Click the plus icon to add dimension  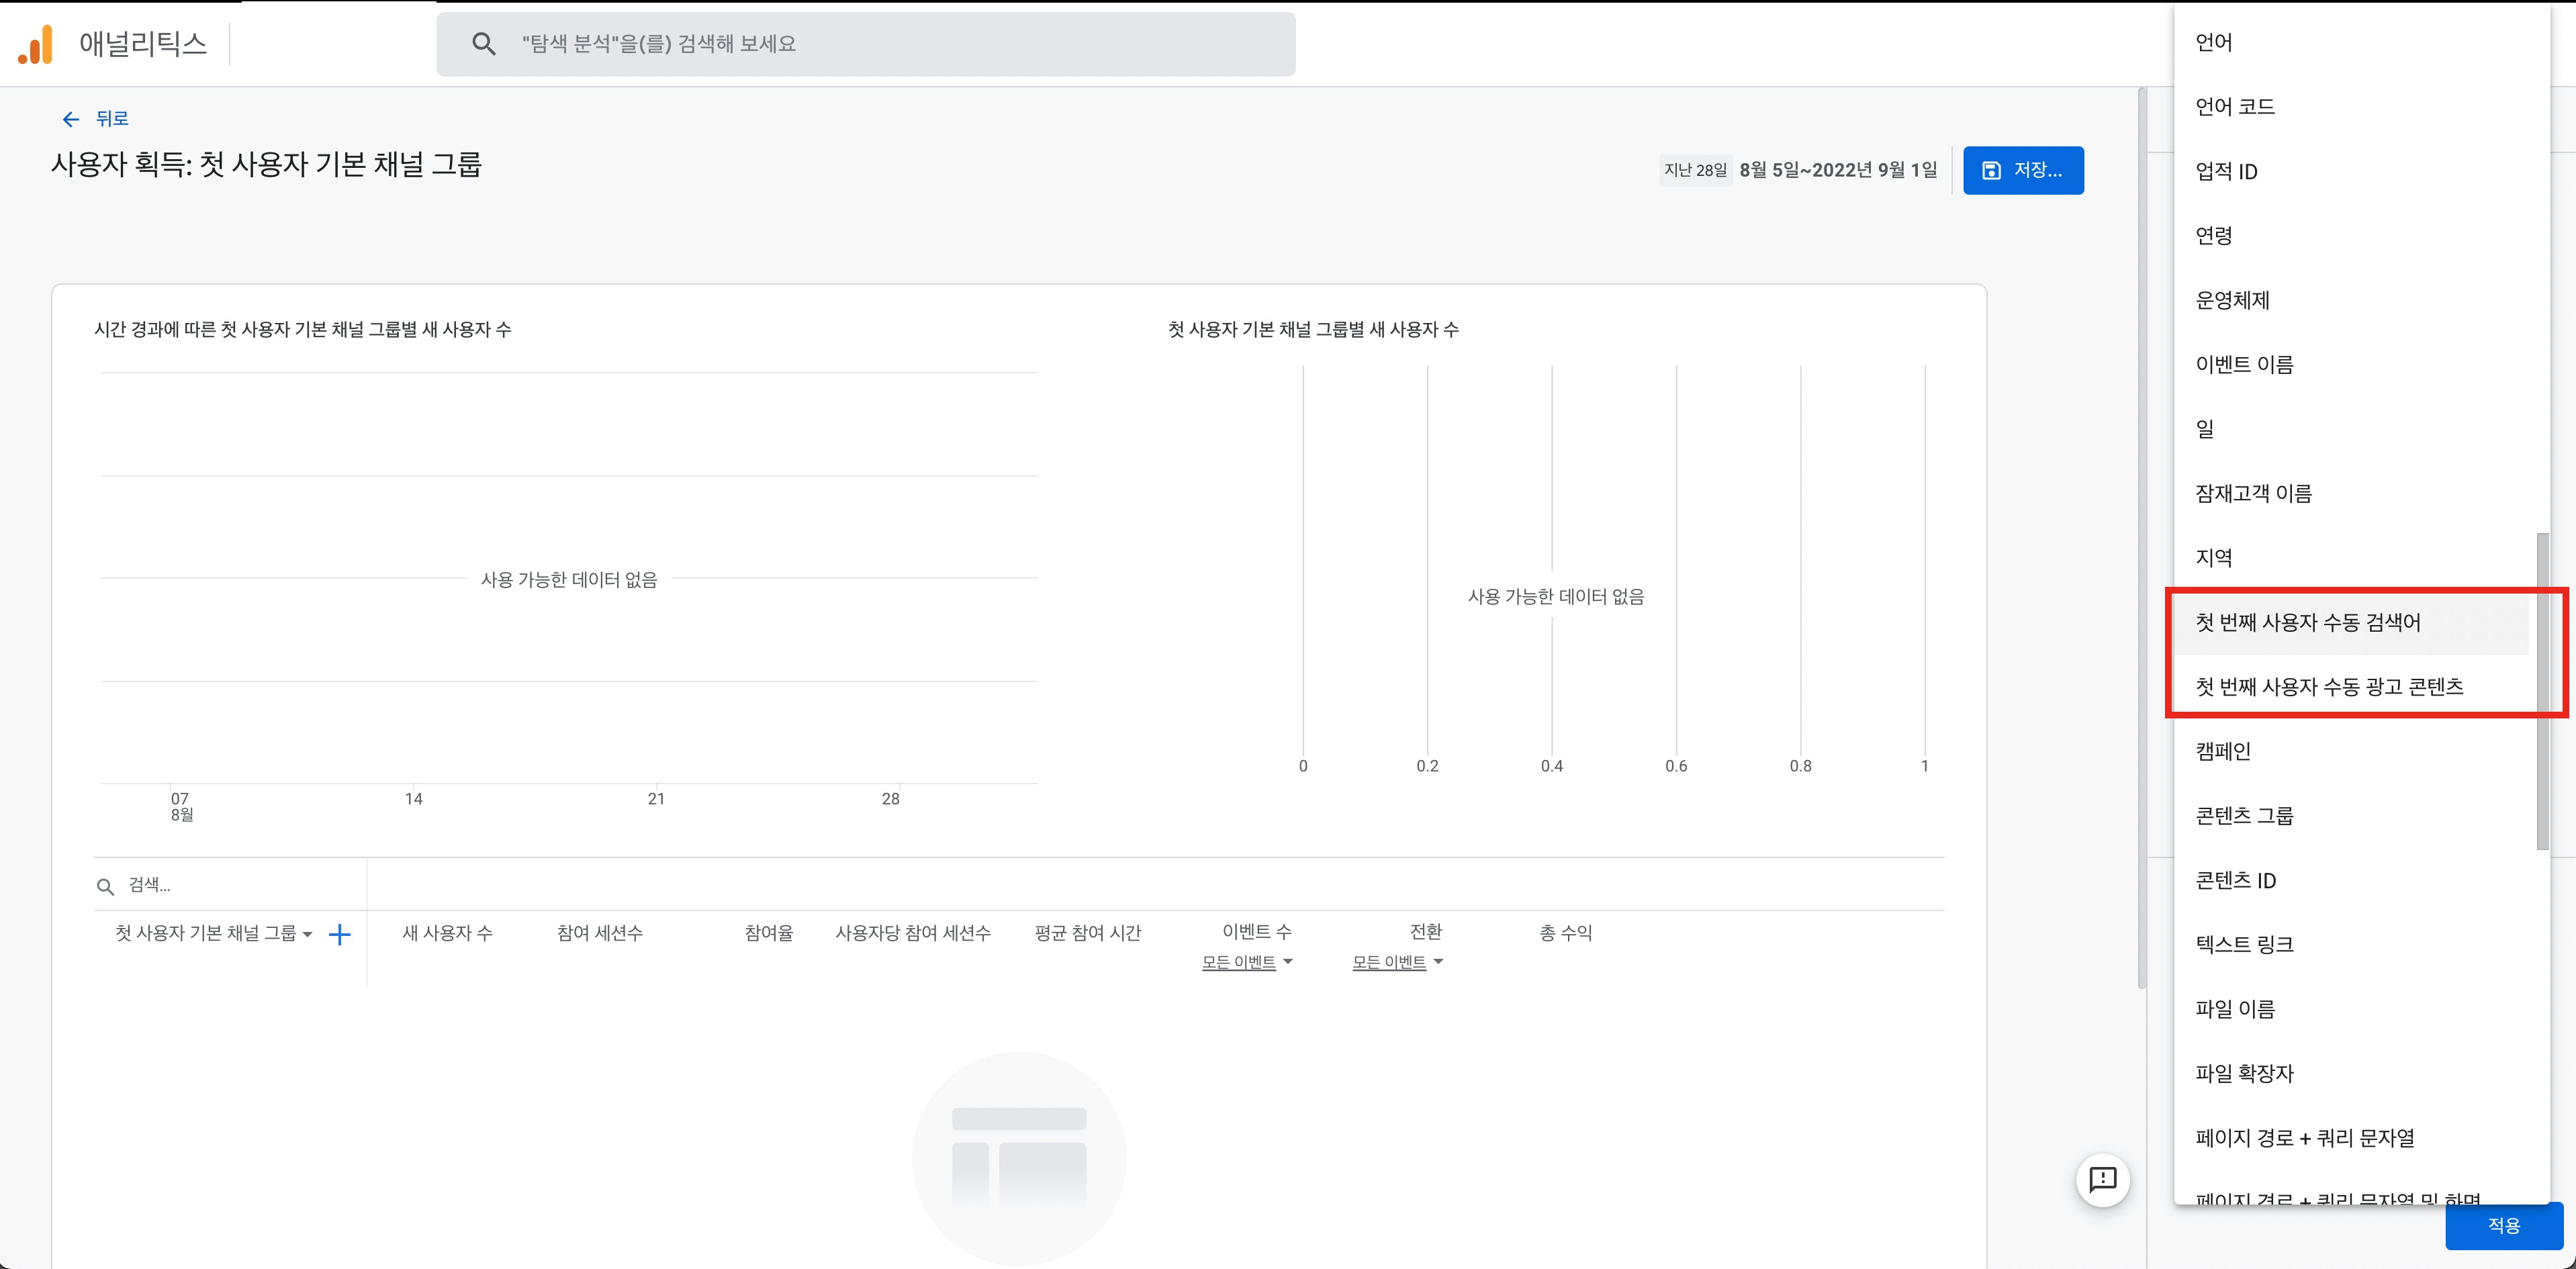tap(340, 934)
